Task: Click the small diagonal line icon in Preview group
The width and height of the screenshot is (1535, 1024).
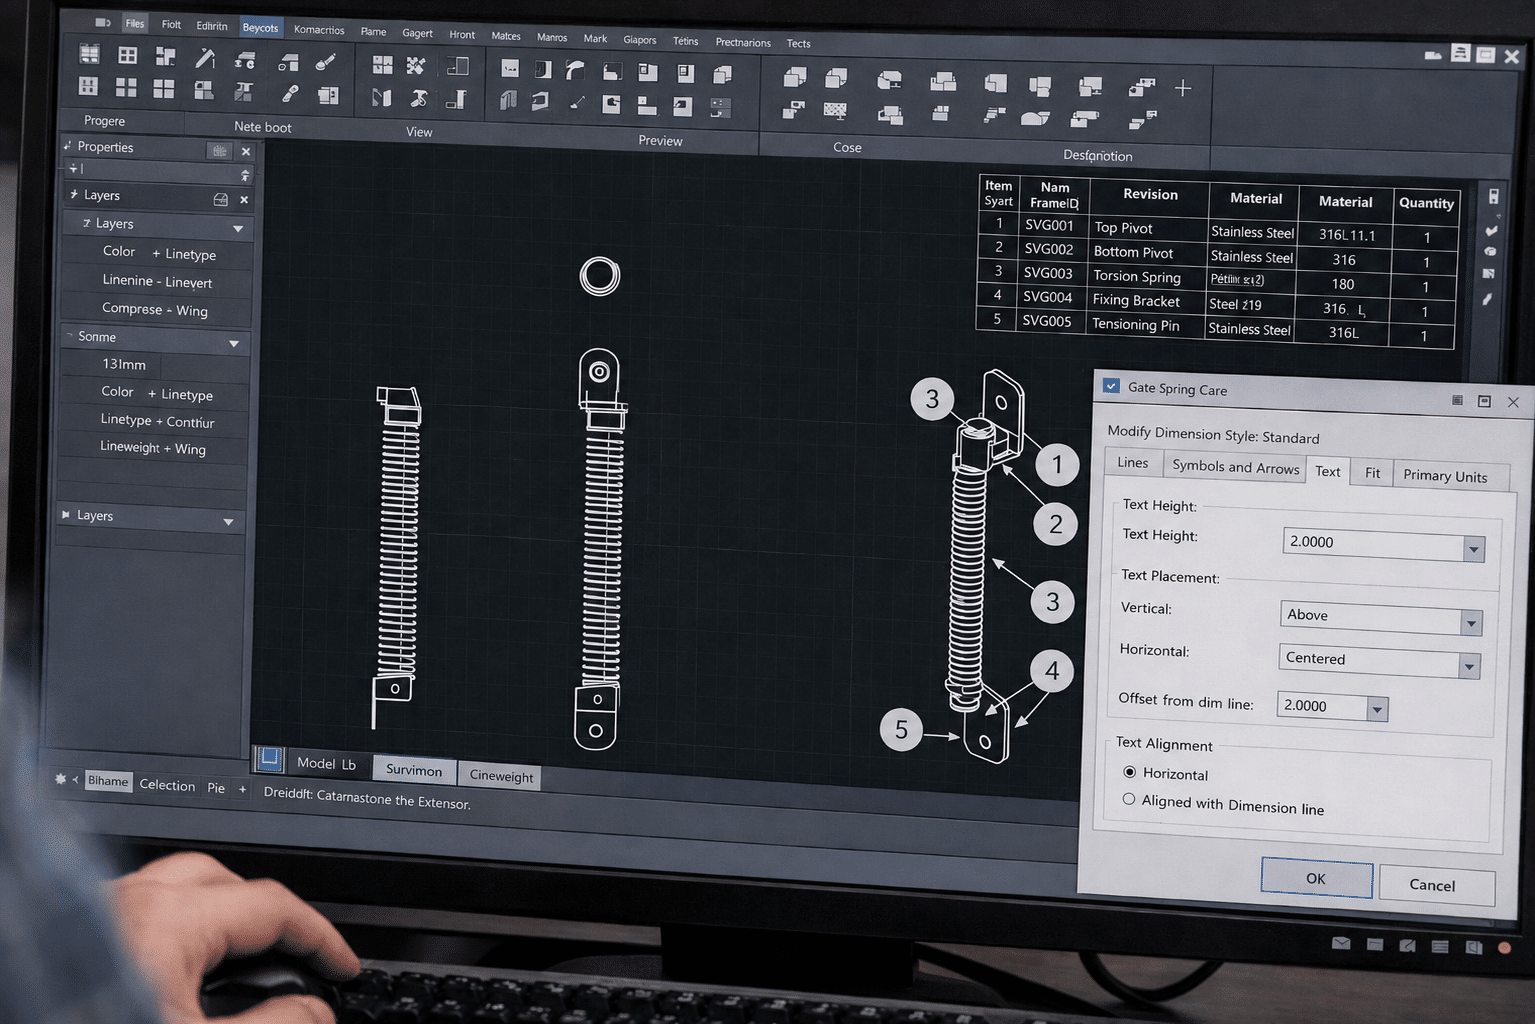Action: click(577, 102)
